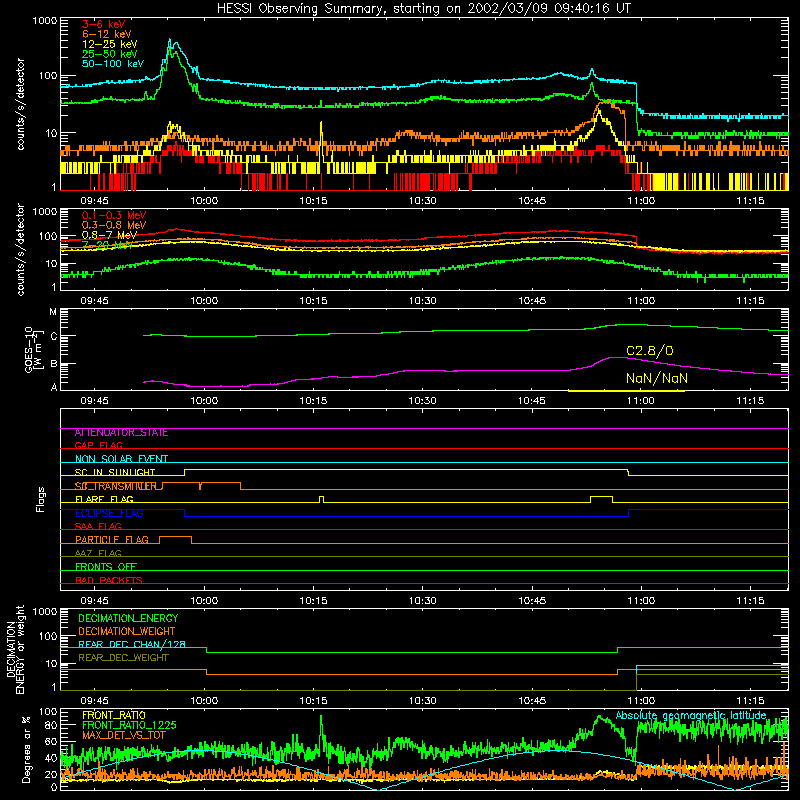Select the REAR_DEC_WEIGHT legend label
Viewport: 800px width, 800px height.
click(123, 658)
